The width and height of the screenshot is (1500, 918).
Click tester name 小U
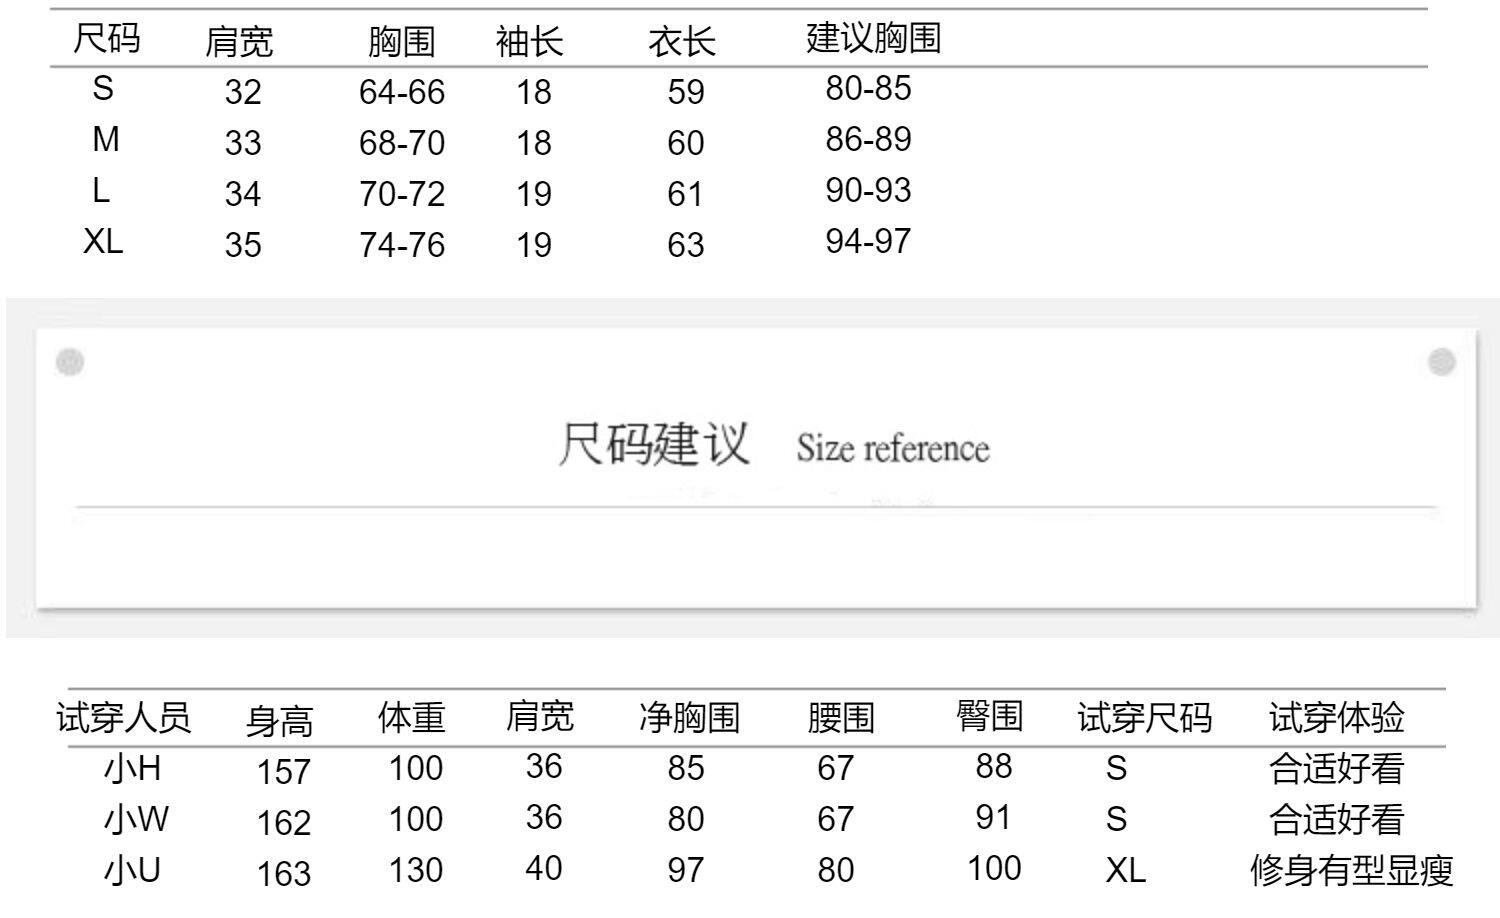pyautogui.click(x=132, y=870)
